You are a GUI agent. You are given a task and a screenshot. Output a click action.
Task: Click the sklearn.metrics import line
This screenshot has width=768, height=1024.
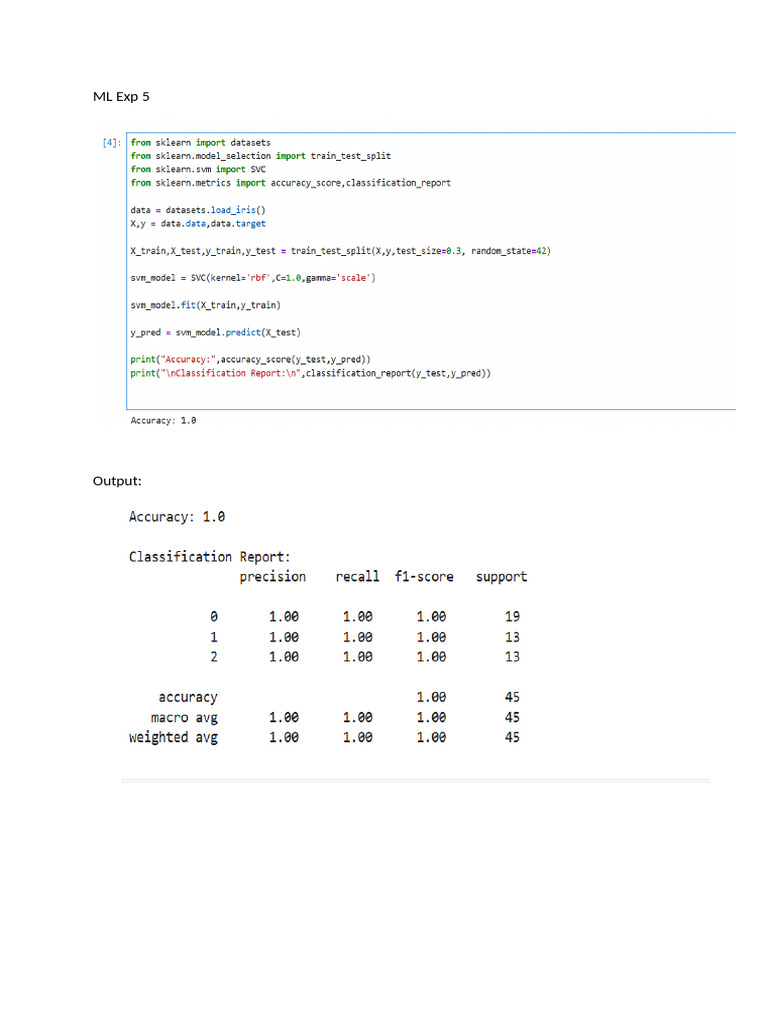[x=291, y=183]
